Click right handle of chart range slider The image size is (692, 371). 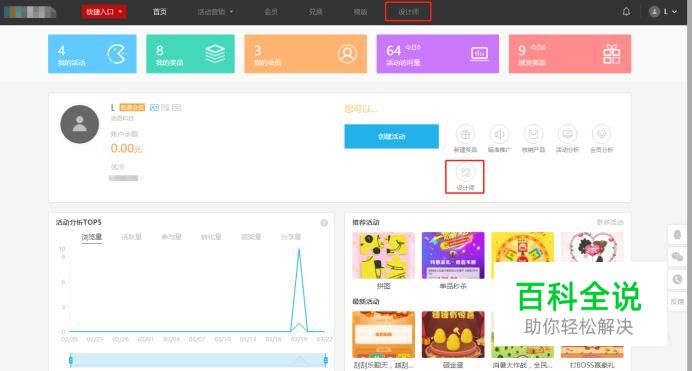pos(326,360)
